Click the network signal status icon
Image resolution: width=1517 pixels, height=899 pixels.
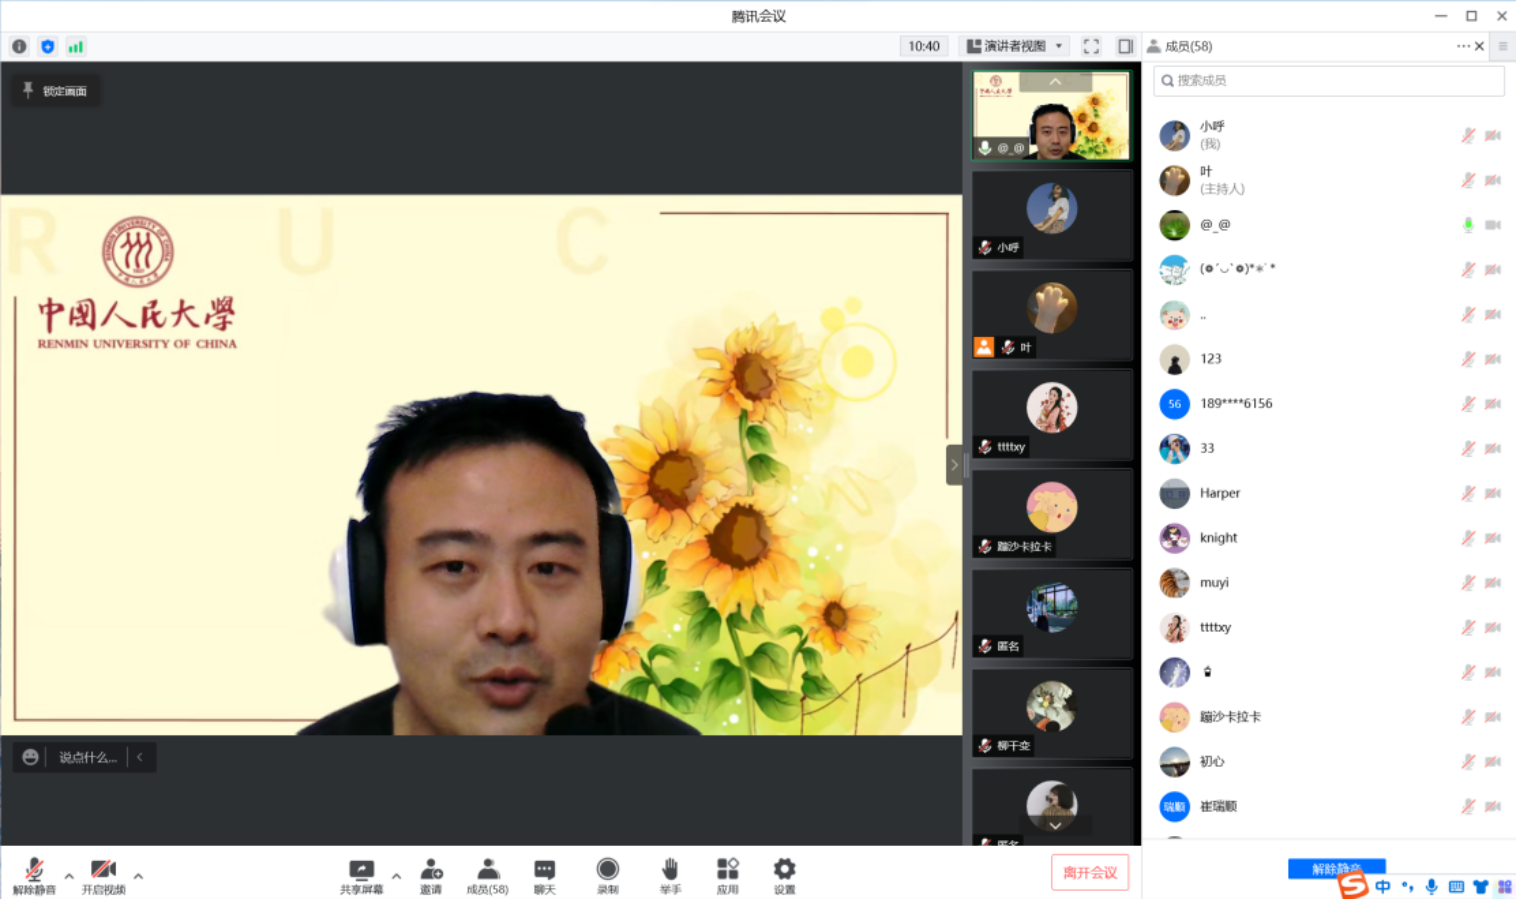tap(76, 46)
